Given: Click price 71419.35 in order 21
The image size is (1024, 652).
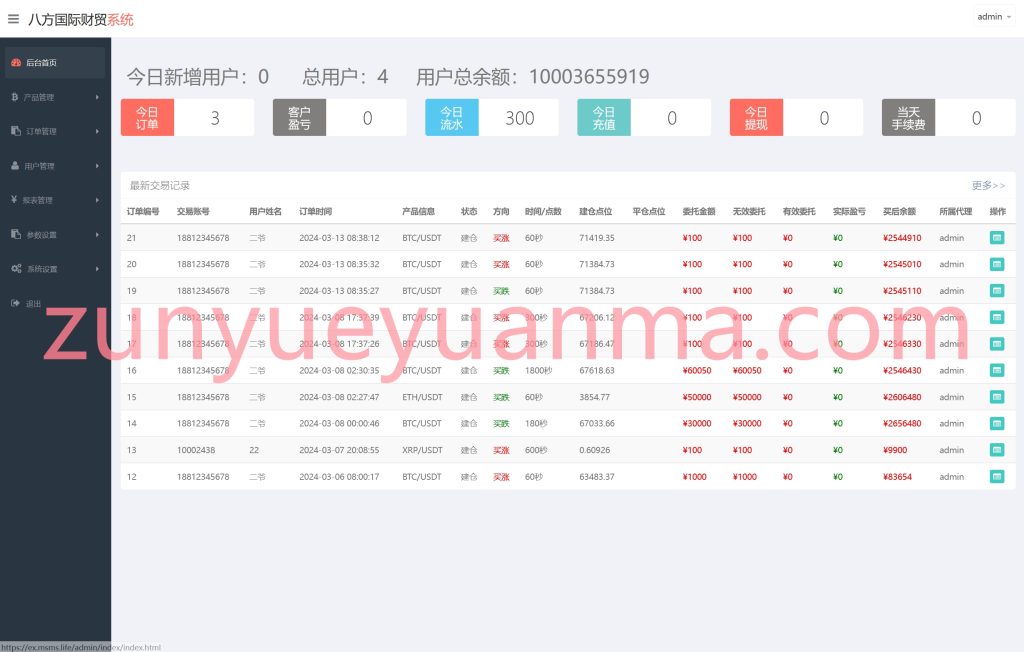Looking at the screenshot, I should pyautogui.click(x=597, y=238).
